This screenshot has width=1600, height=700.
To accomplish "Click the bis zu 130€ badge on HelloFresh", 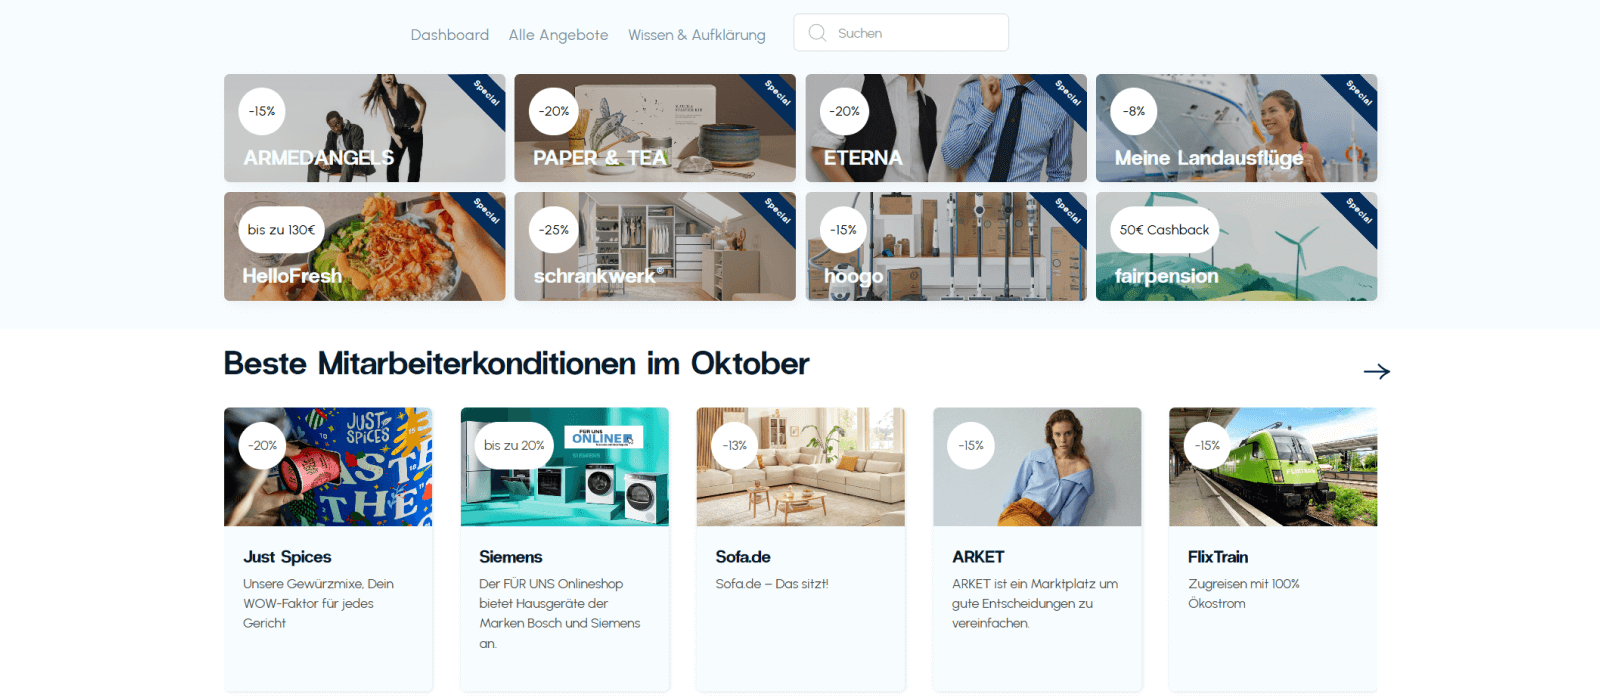I will (x=281, y=230).
